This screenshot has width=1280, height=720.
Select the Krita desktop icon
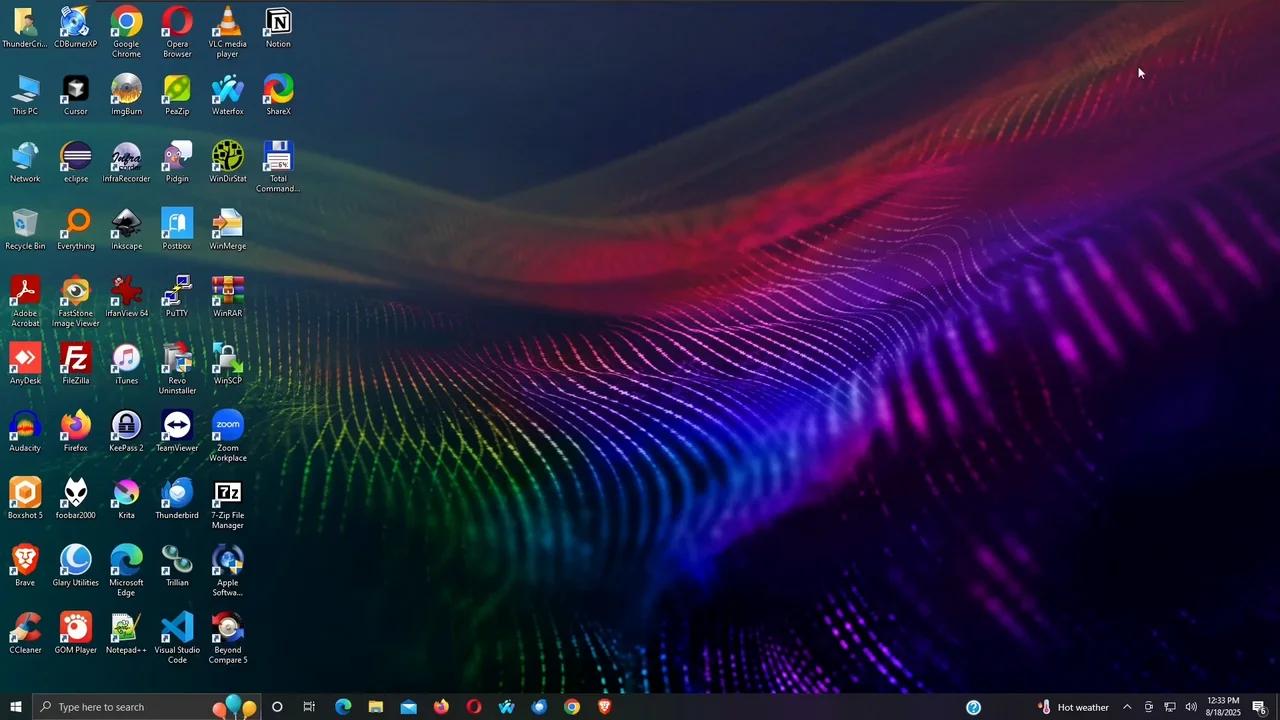tap(126, 497)
